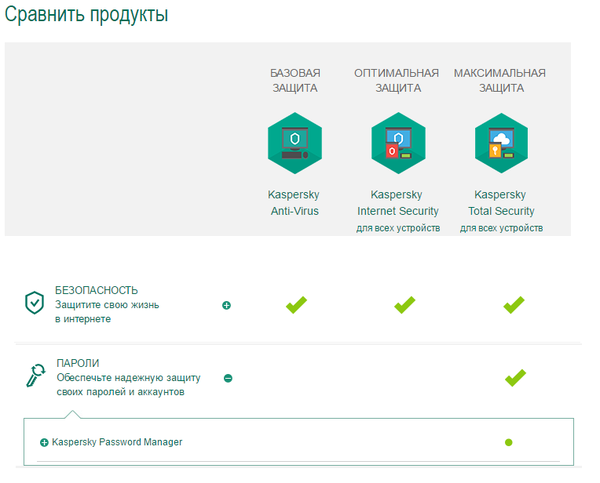Click the key icon beside ПАРОЛИ
The image size is (600, 483).
pyautogui.click(x=36, y=375)
